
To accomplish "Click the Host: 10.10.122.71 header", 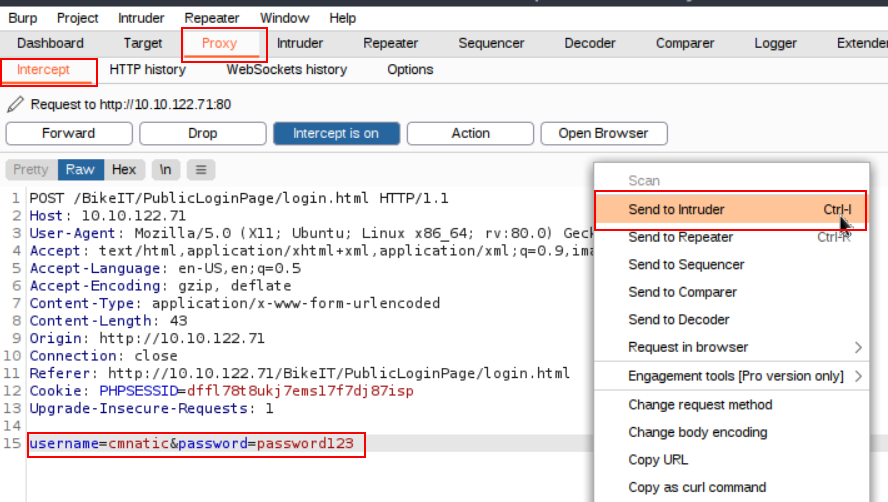I will pyautogui.click(x=108, y=216).
